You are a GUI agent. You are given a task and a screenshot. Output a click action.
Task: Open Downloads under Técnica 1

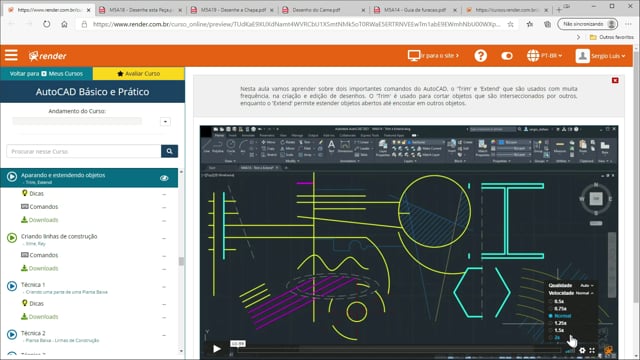point(43,316)
